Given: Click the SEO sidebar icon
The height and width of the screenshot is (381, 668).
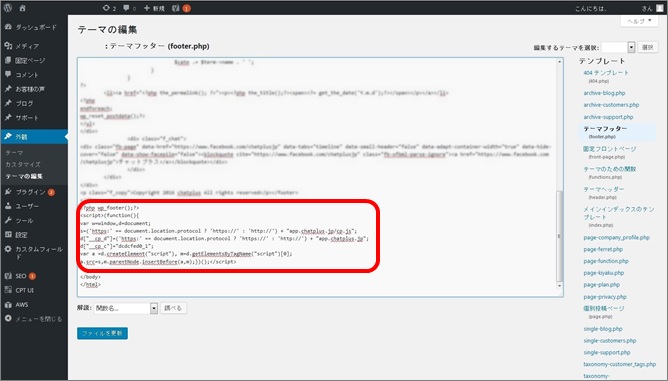Looking at the screenshot, I should tap(8, 276).
